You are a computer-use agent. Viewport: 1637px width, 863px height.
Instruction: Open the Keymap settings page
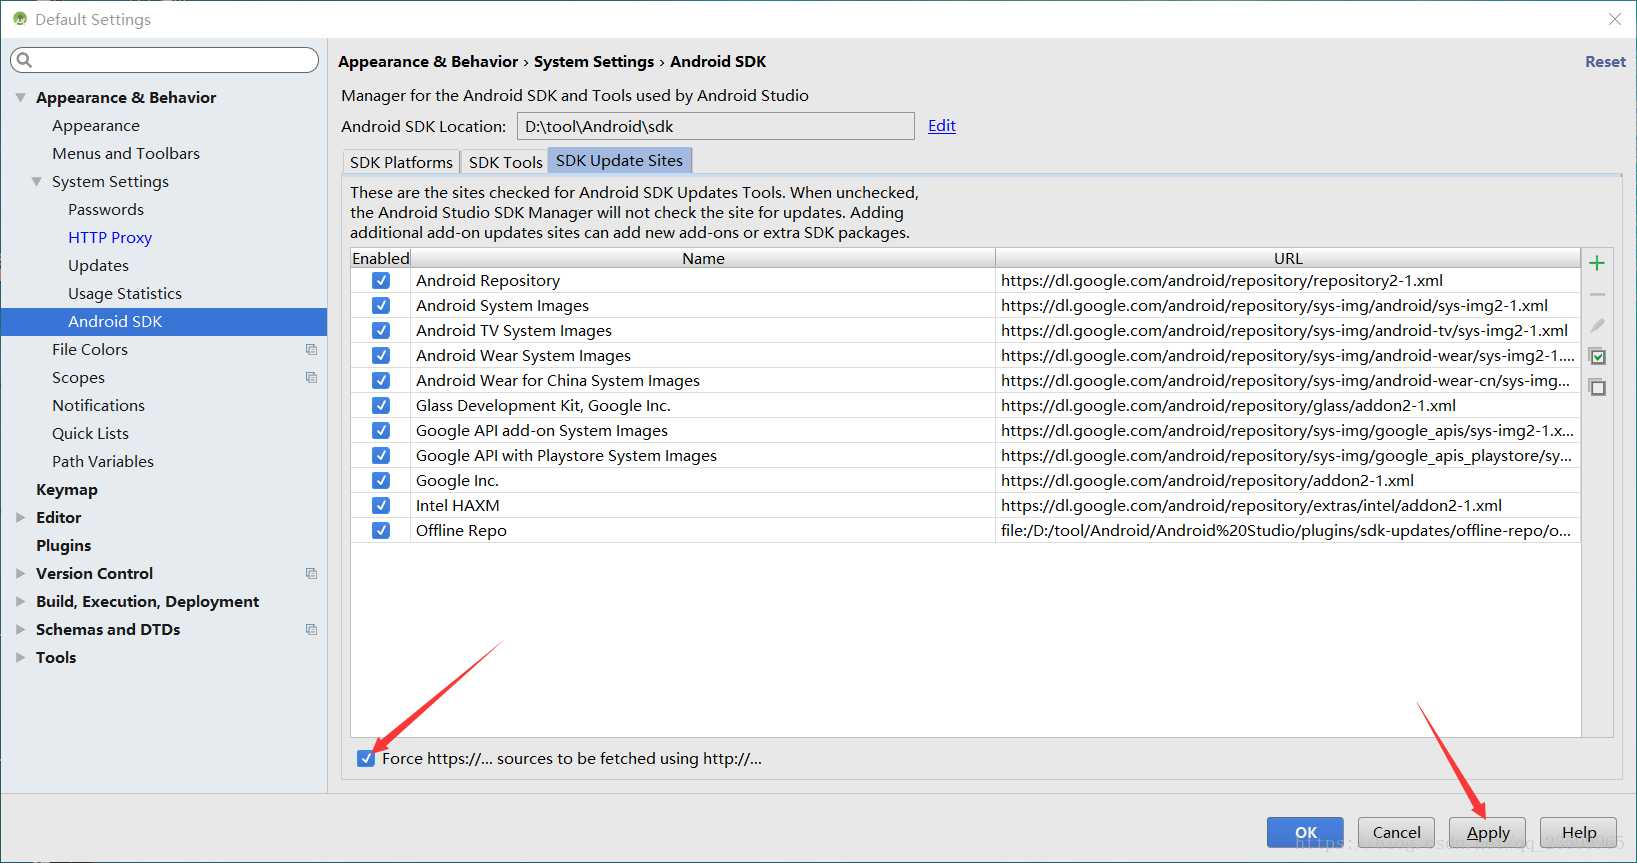pos(67,490)
